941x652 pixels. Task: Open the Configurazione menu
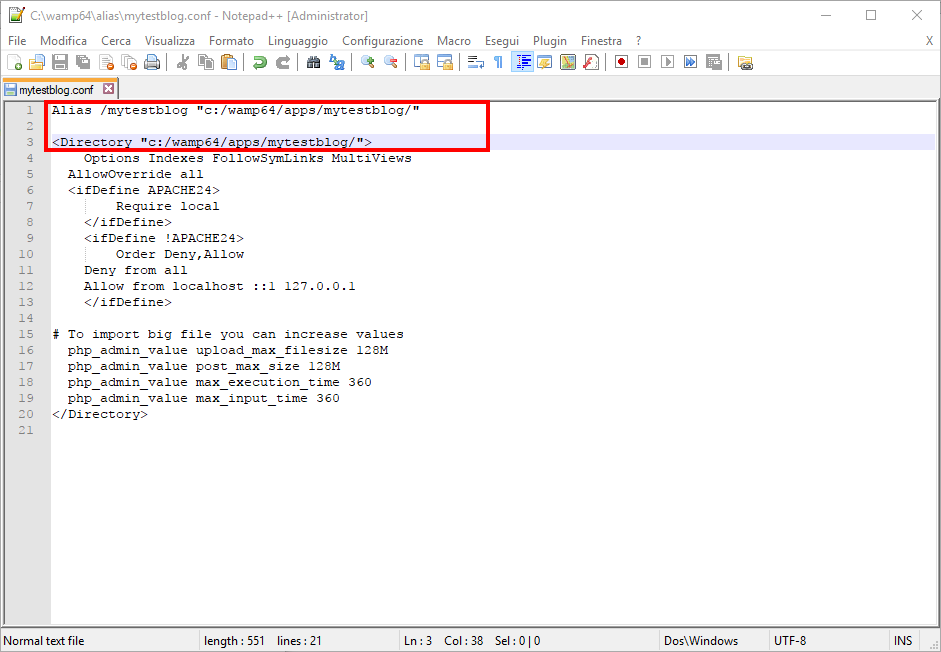tap(383, 41)
